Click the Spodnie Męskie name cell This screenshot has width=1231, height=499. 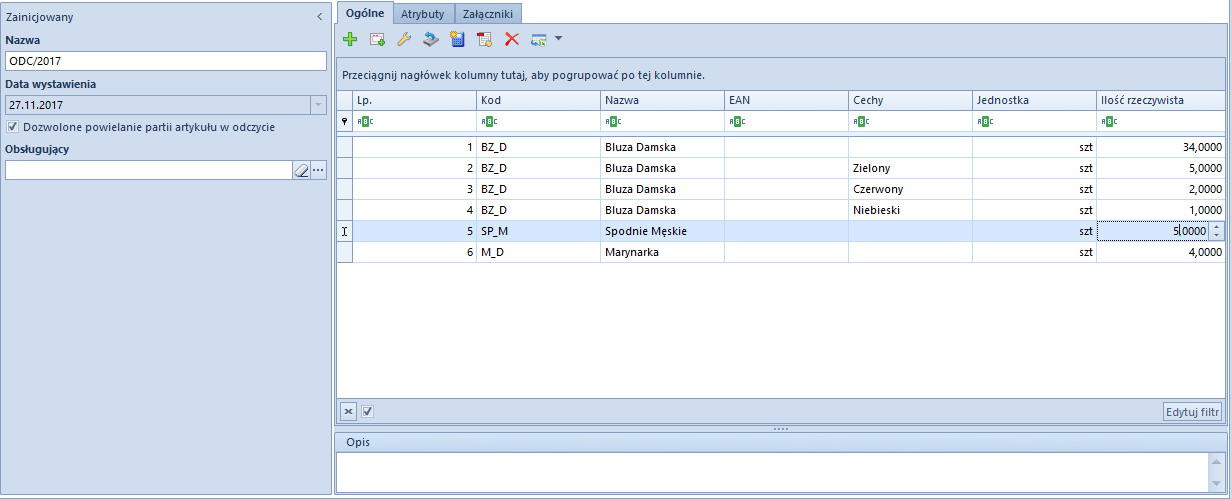pyautogui.click(x=662, y=231)
